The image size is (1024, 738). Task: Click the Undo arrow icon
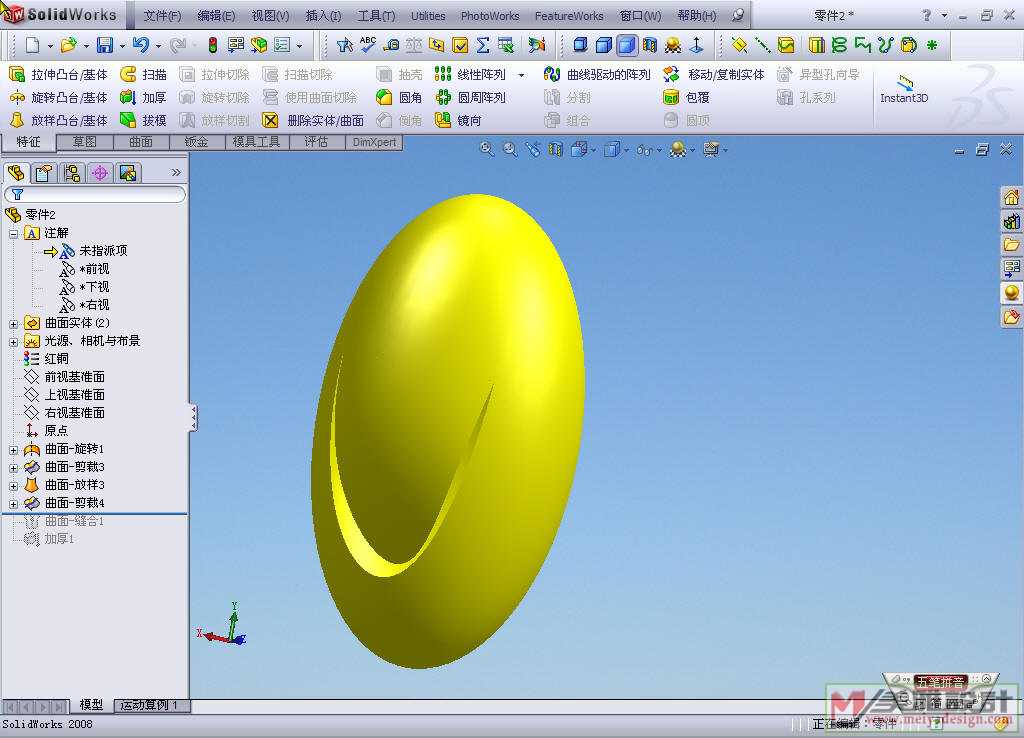140,44
